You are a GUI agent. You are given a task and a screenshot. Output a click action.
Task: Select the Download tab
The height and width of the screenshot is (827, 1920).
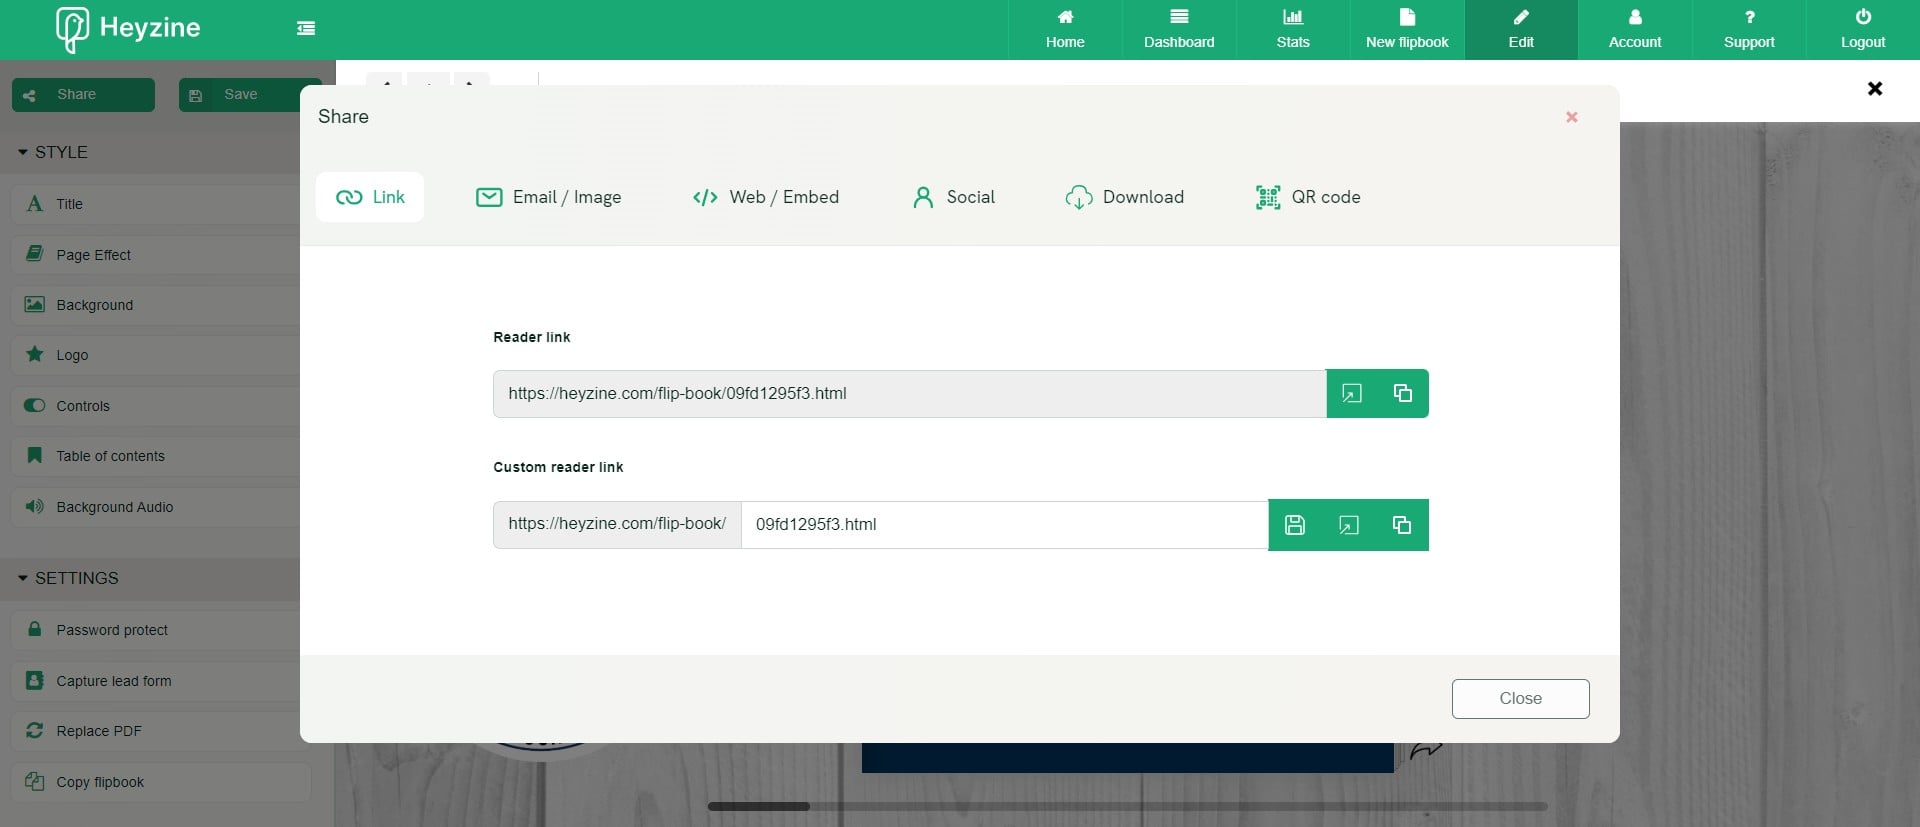tap(1125, 197)
